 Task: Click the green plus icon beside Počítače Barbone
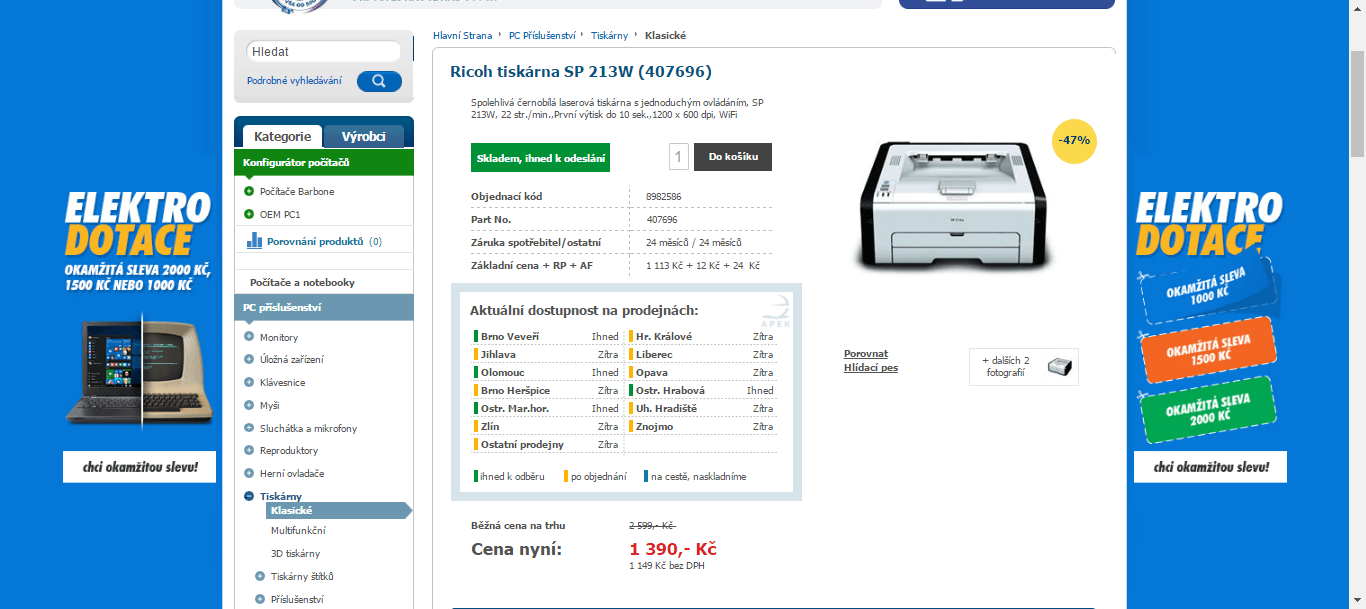pyautogui.click(x=249, y=191)
